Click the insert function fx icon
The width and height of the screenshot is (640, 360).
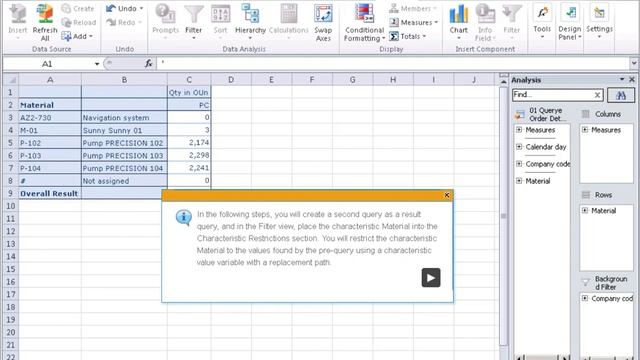pyautogui.click(x=149, y=63)
